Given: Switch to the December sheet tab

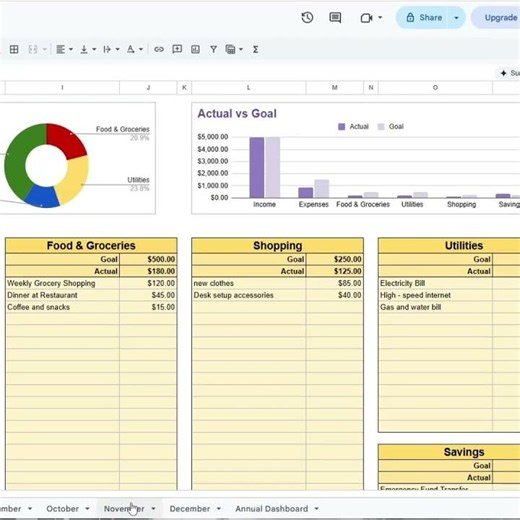Looking at the screenshot, I should click(x=190, y=509).
